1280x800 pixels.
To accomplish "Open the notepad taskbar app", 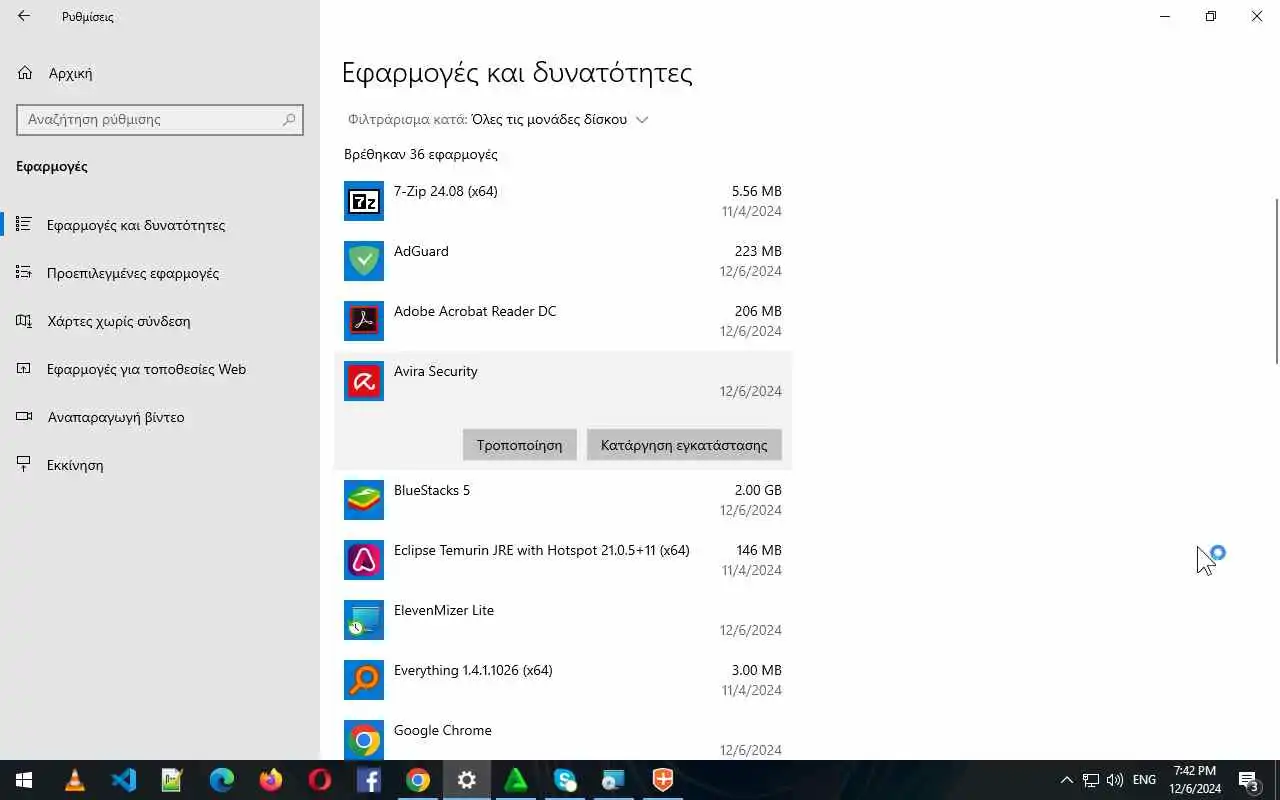I will (173, 780).
